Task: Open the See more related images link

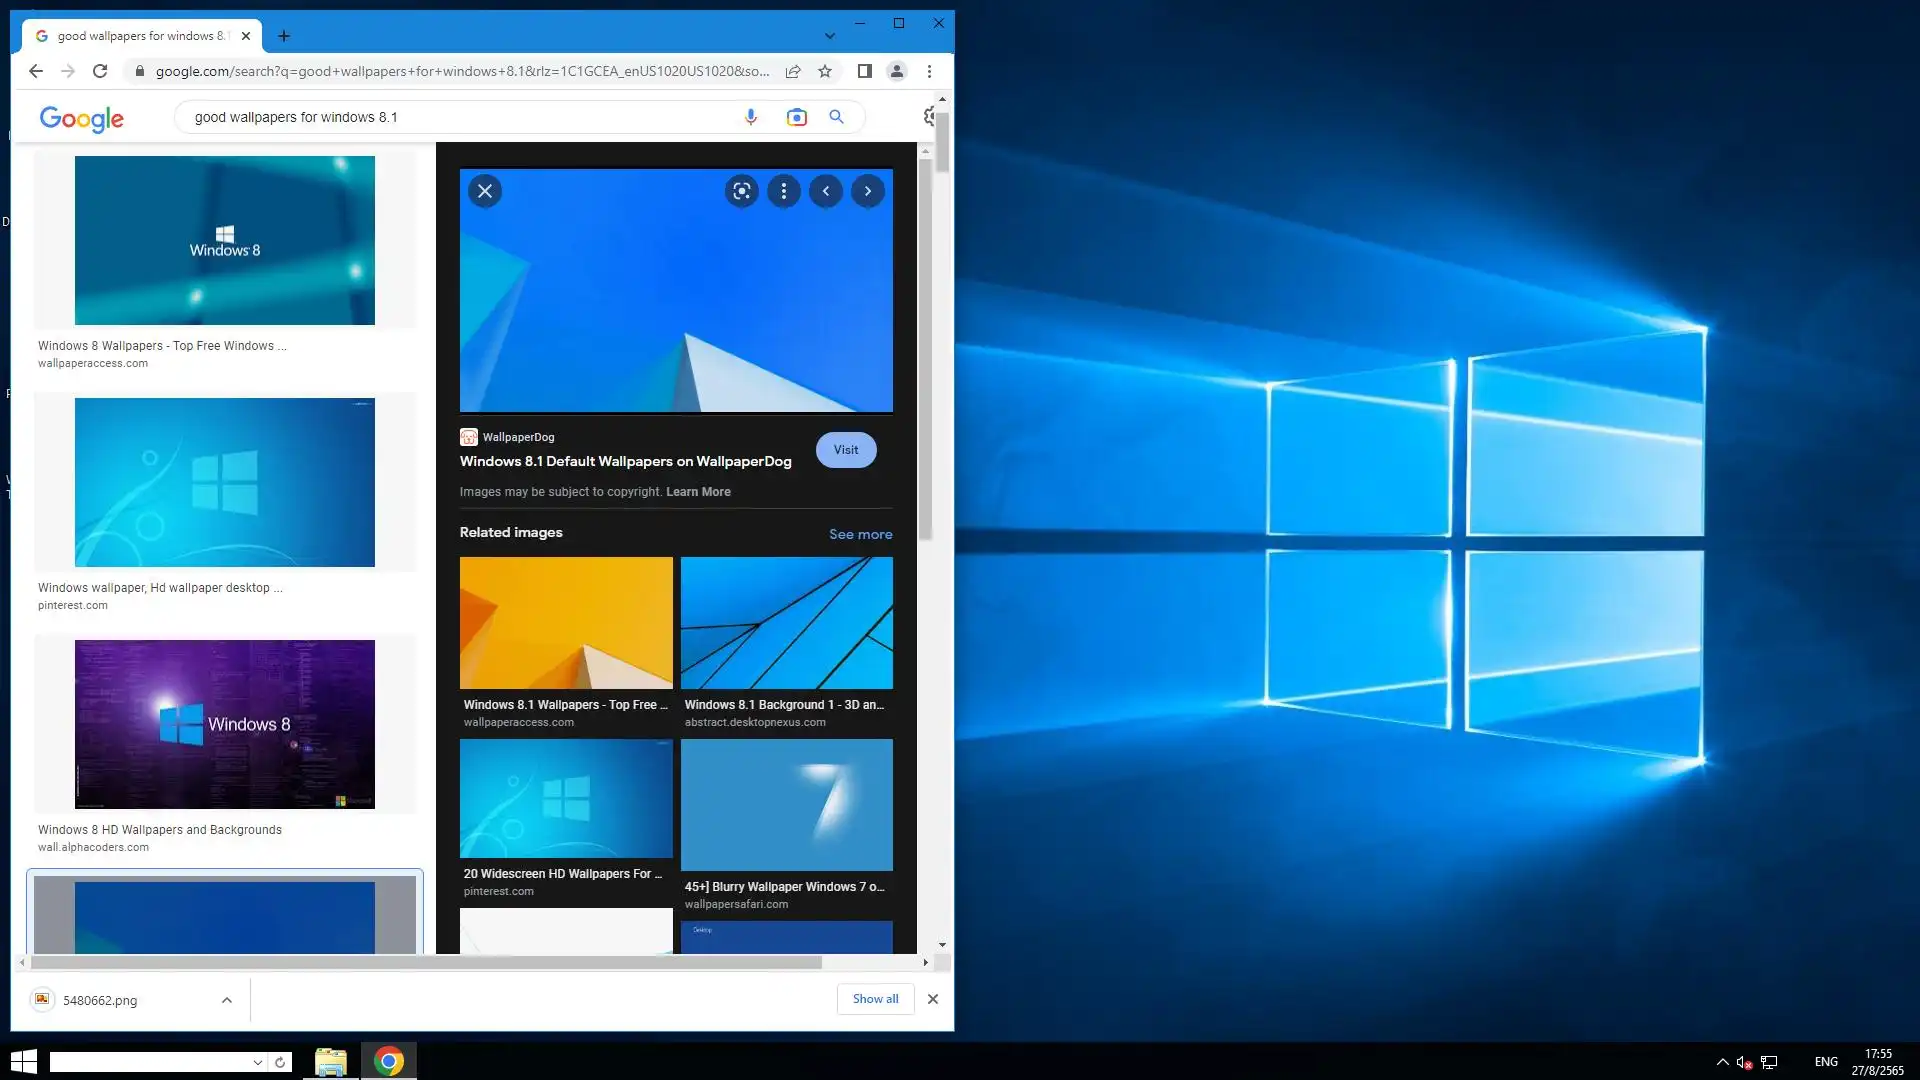Action: [x=860, y=534]
